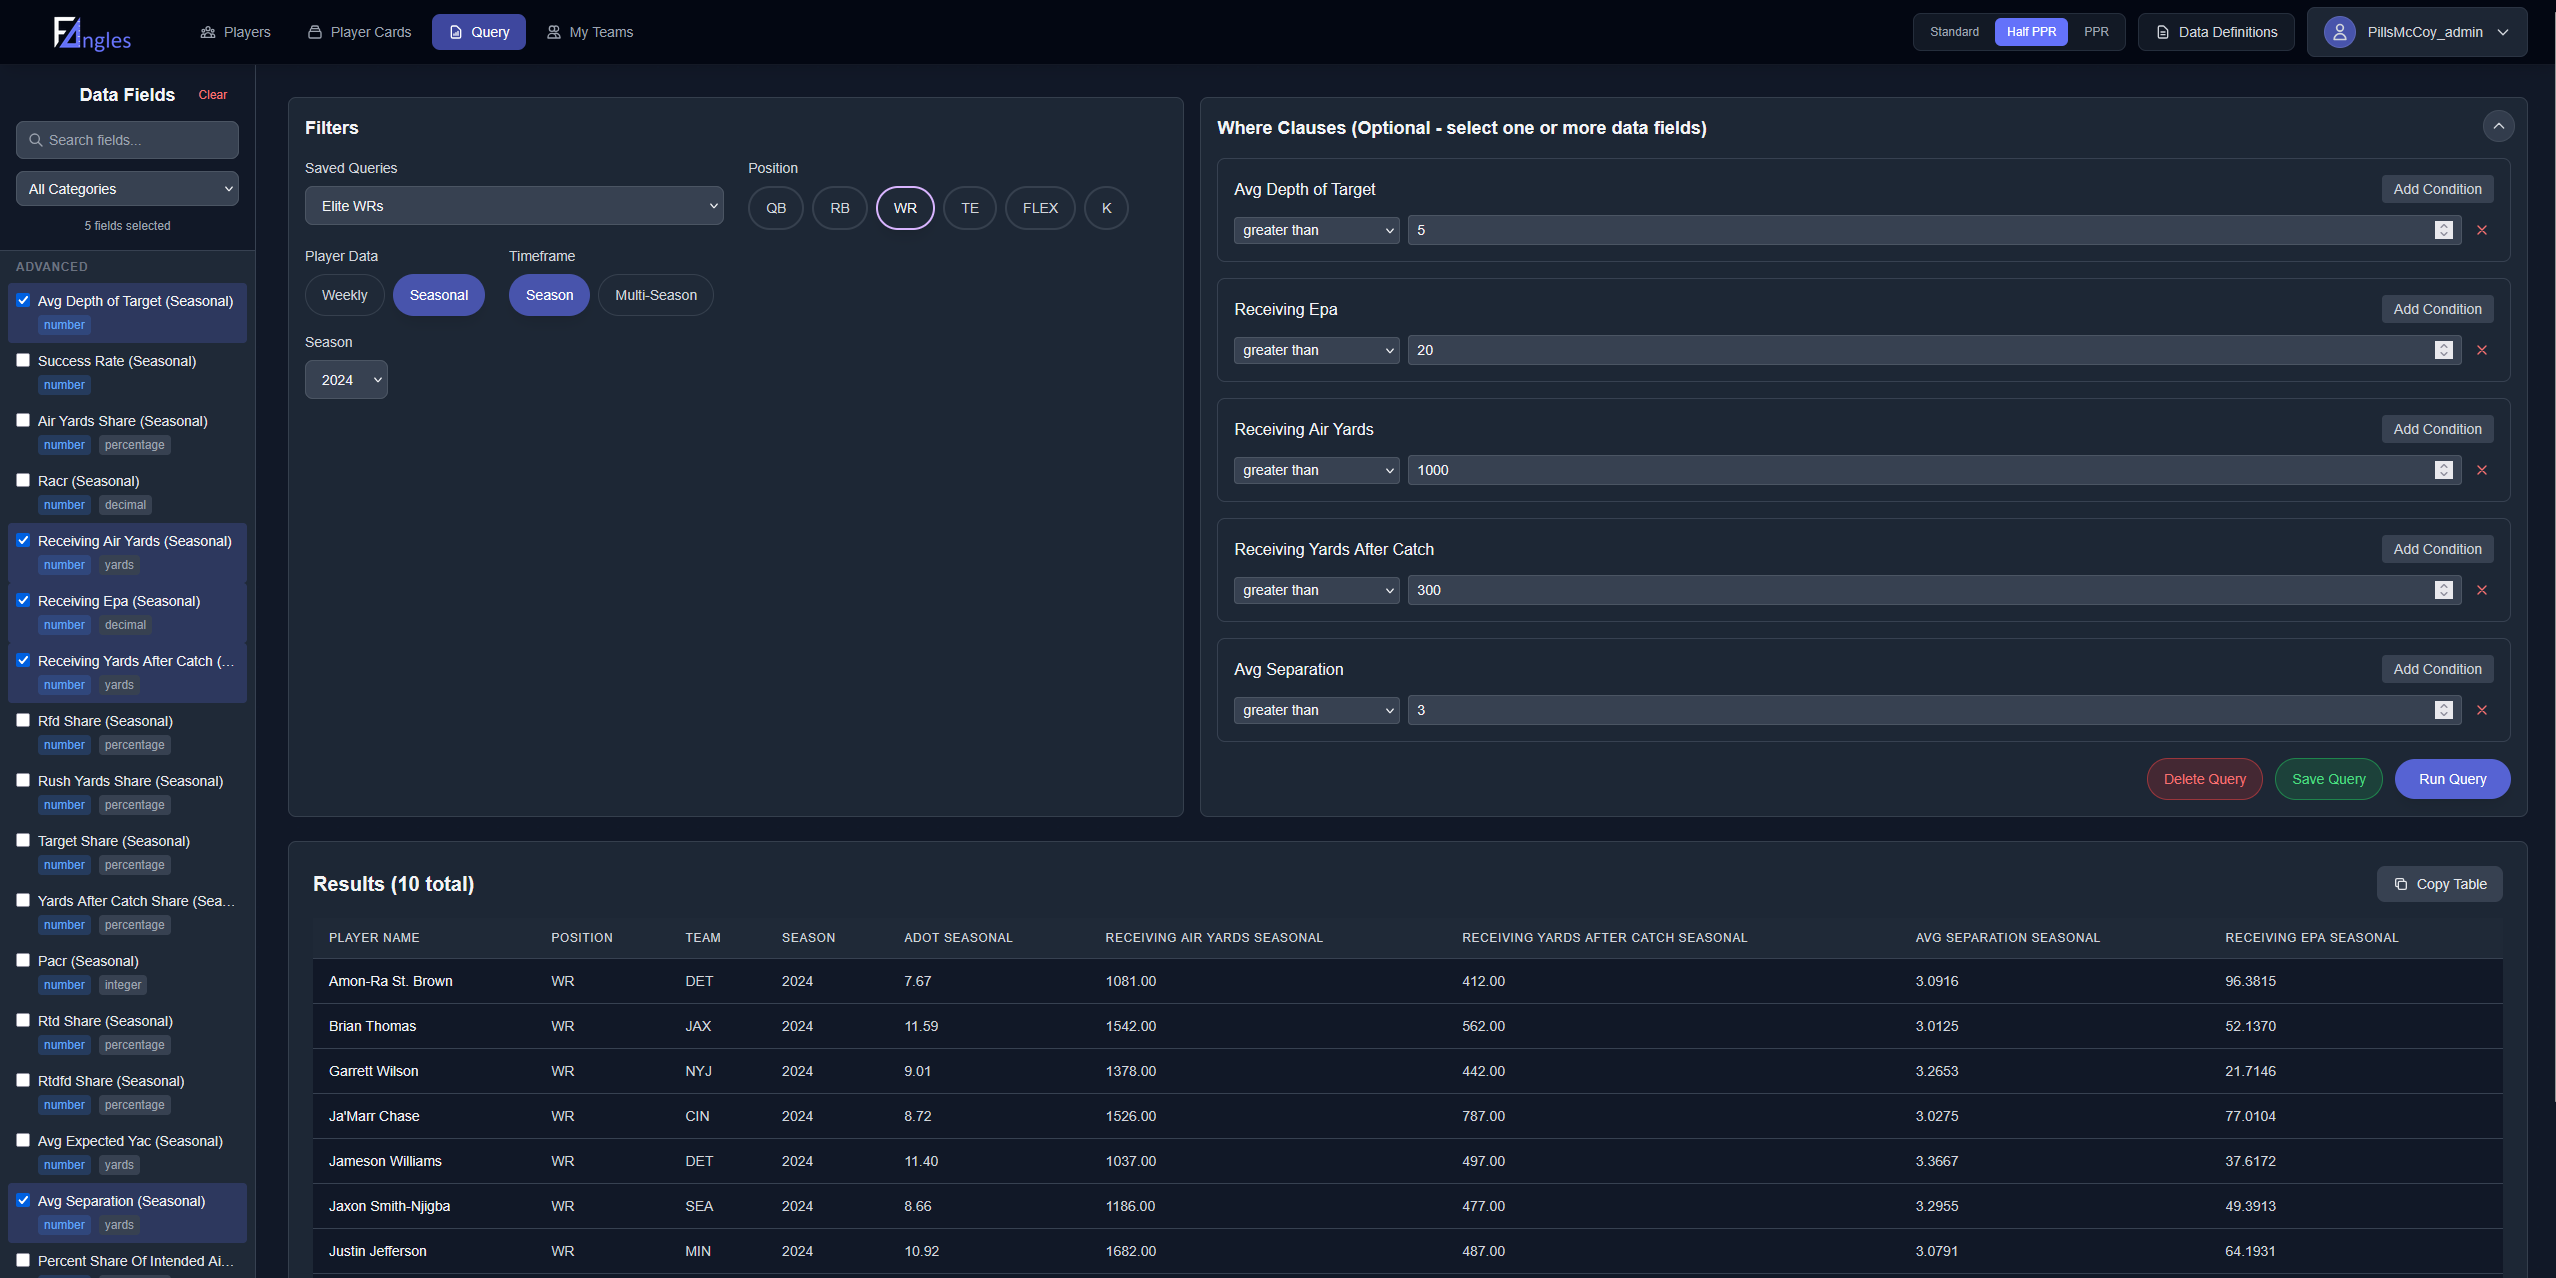
Task: Remove the Receiving Yards After Catch condition
Action: (2482, 590)
